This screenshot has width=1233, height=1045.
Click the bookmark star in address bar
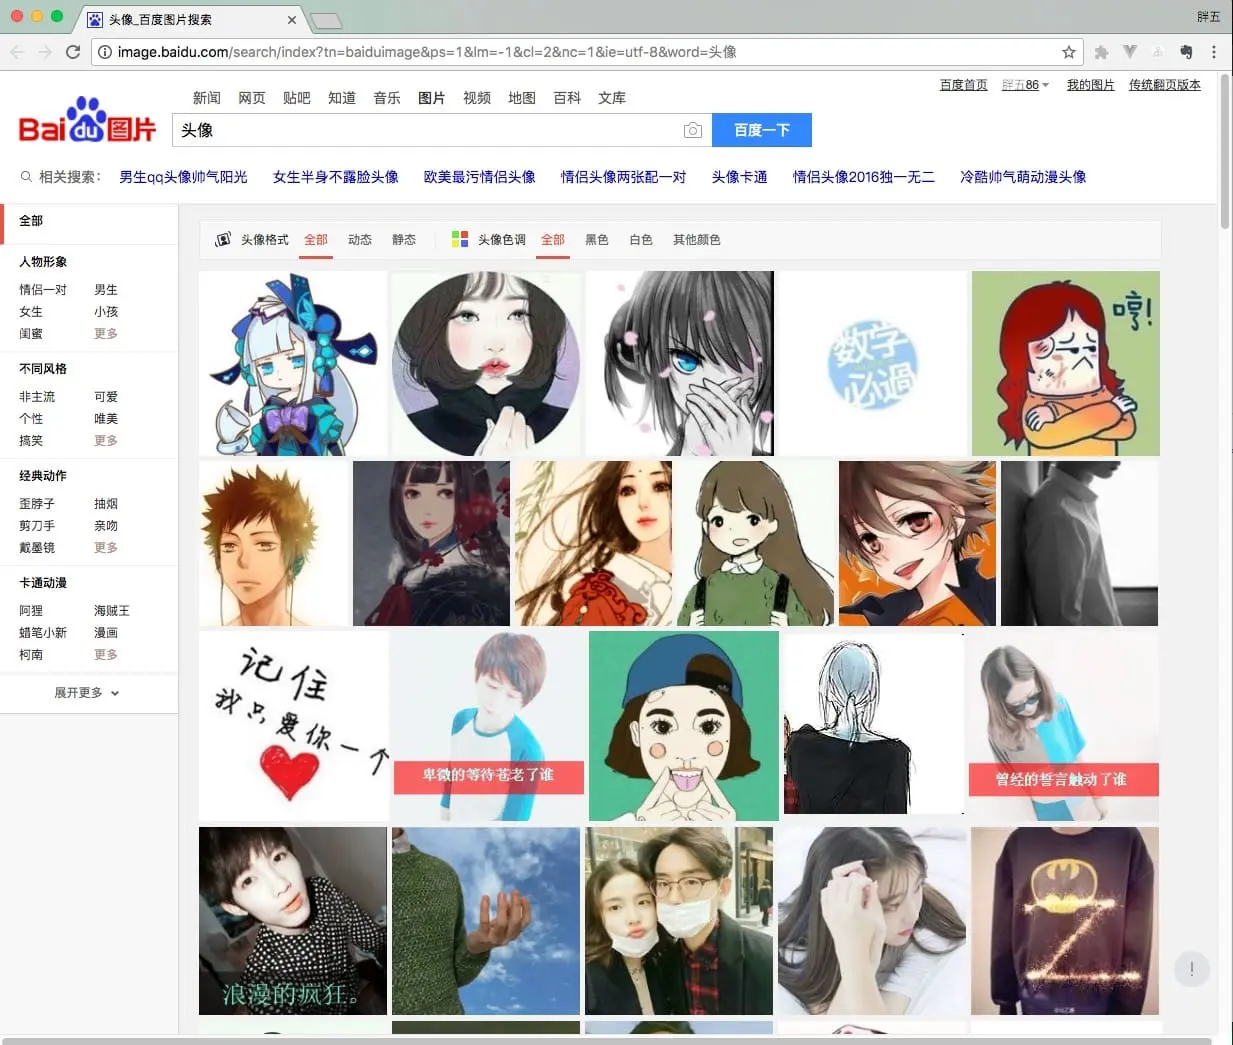point(1069,52)
